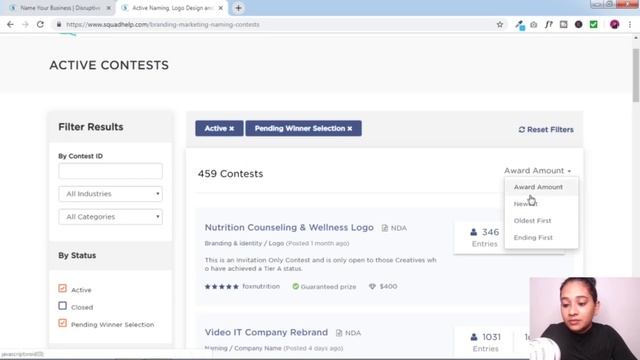Click the address bar URL

162,24
